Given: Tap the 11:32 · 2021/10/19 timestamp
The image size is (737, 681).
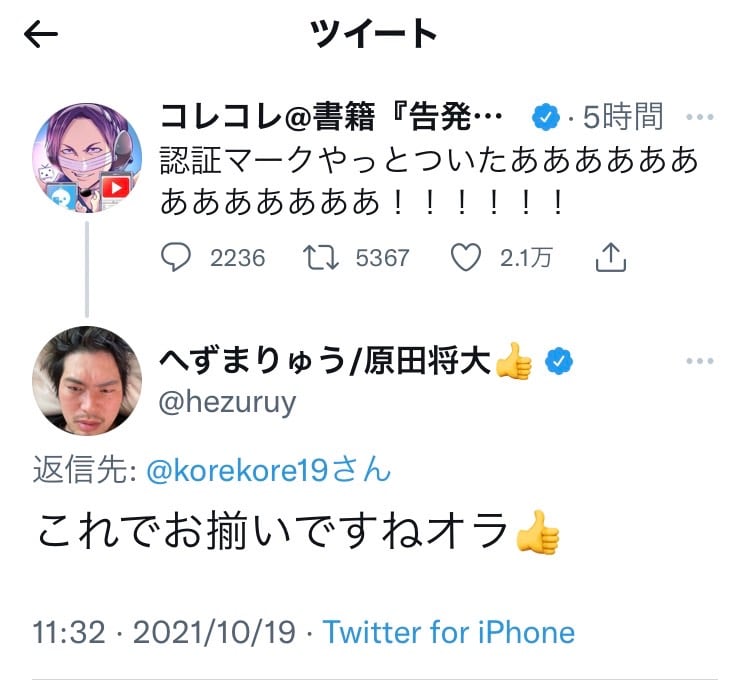Looking at the screenshot, I should tap(166, 632).
